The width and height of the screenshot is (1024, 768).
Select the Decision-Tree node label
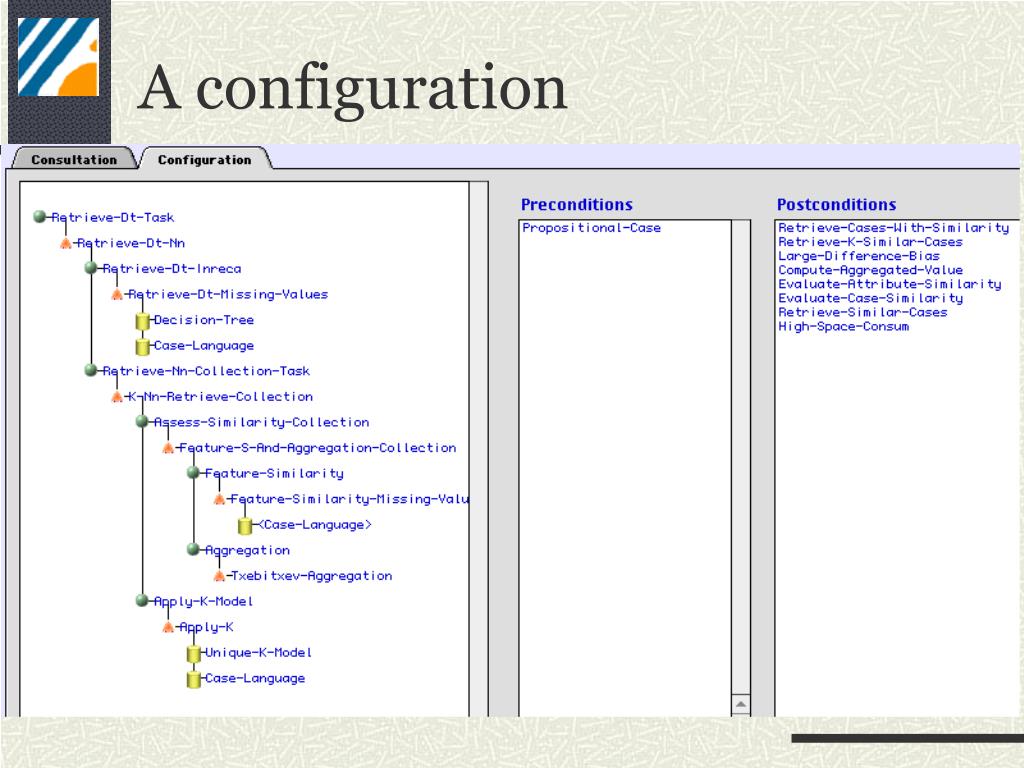coord(204,320)
